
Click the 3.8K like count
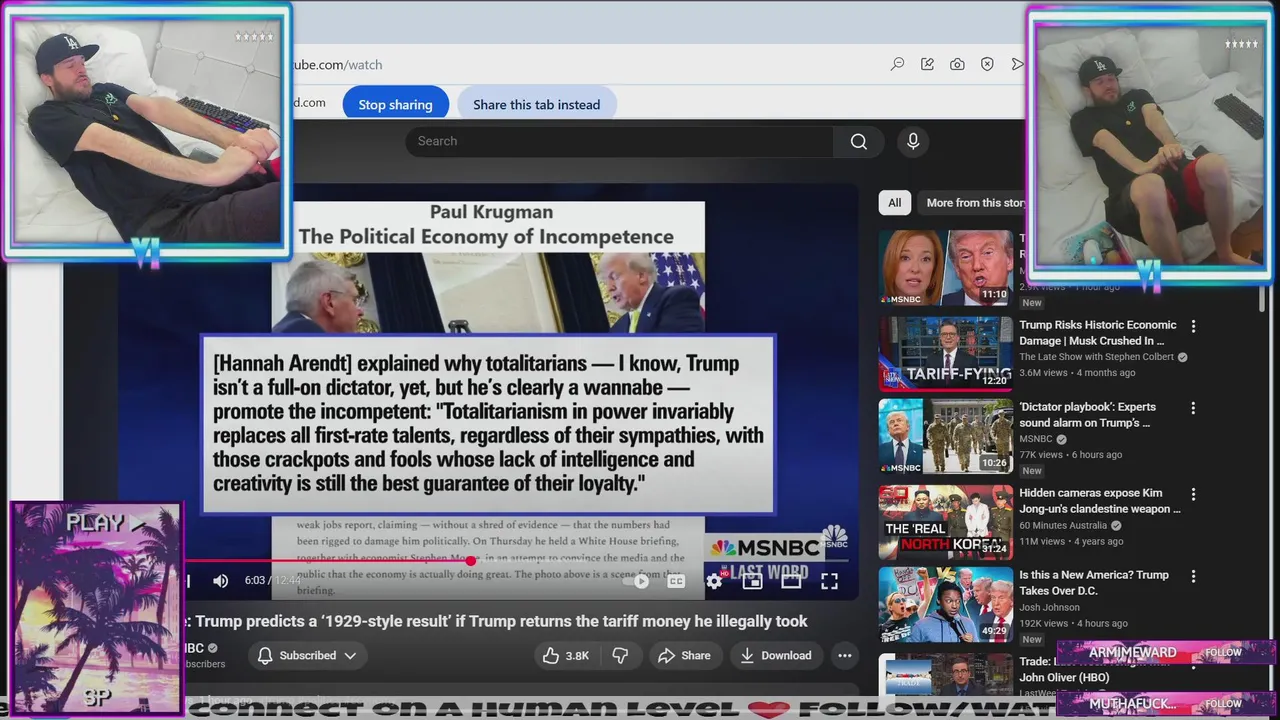pos(577,655)
